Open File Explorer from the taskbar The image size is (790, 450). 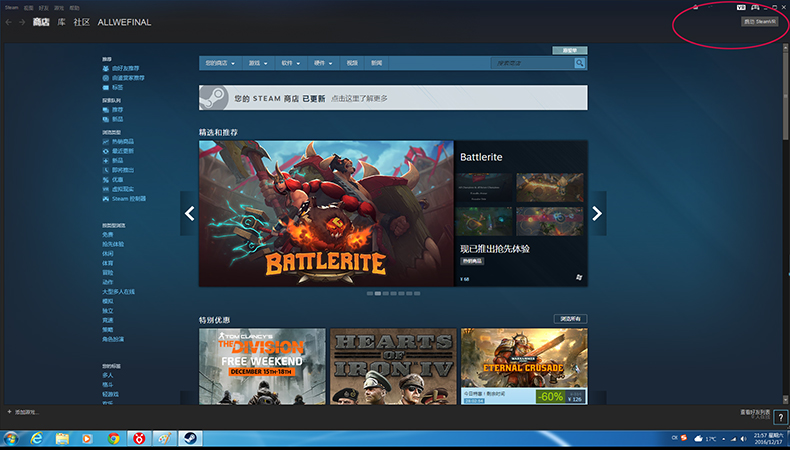point(62,438)
